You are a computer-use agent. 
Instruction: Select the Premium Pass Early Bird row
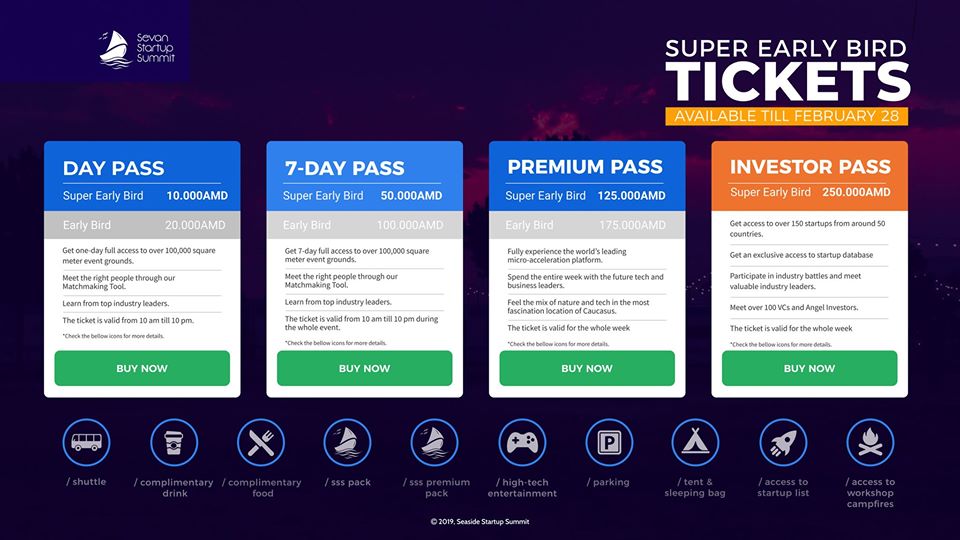(587, 225)
